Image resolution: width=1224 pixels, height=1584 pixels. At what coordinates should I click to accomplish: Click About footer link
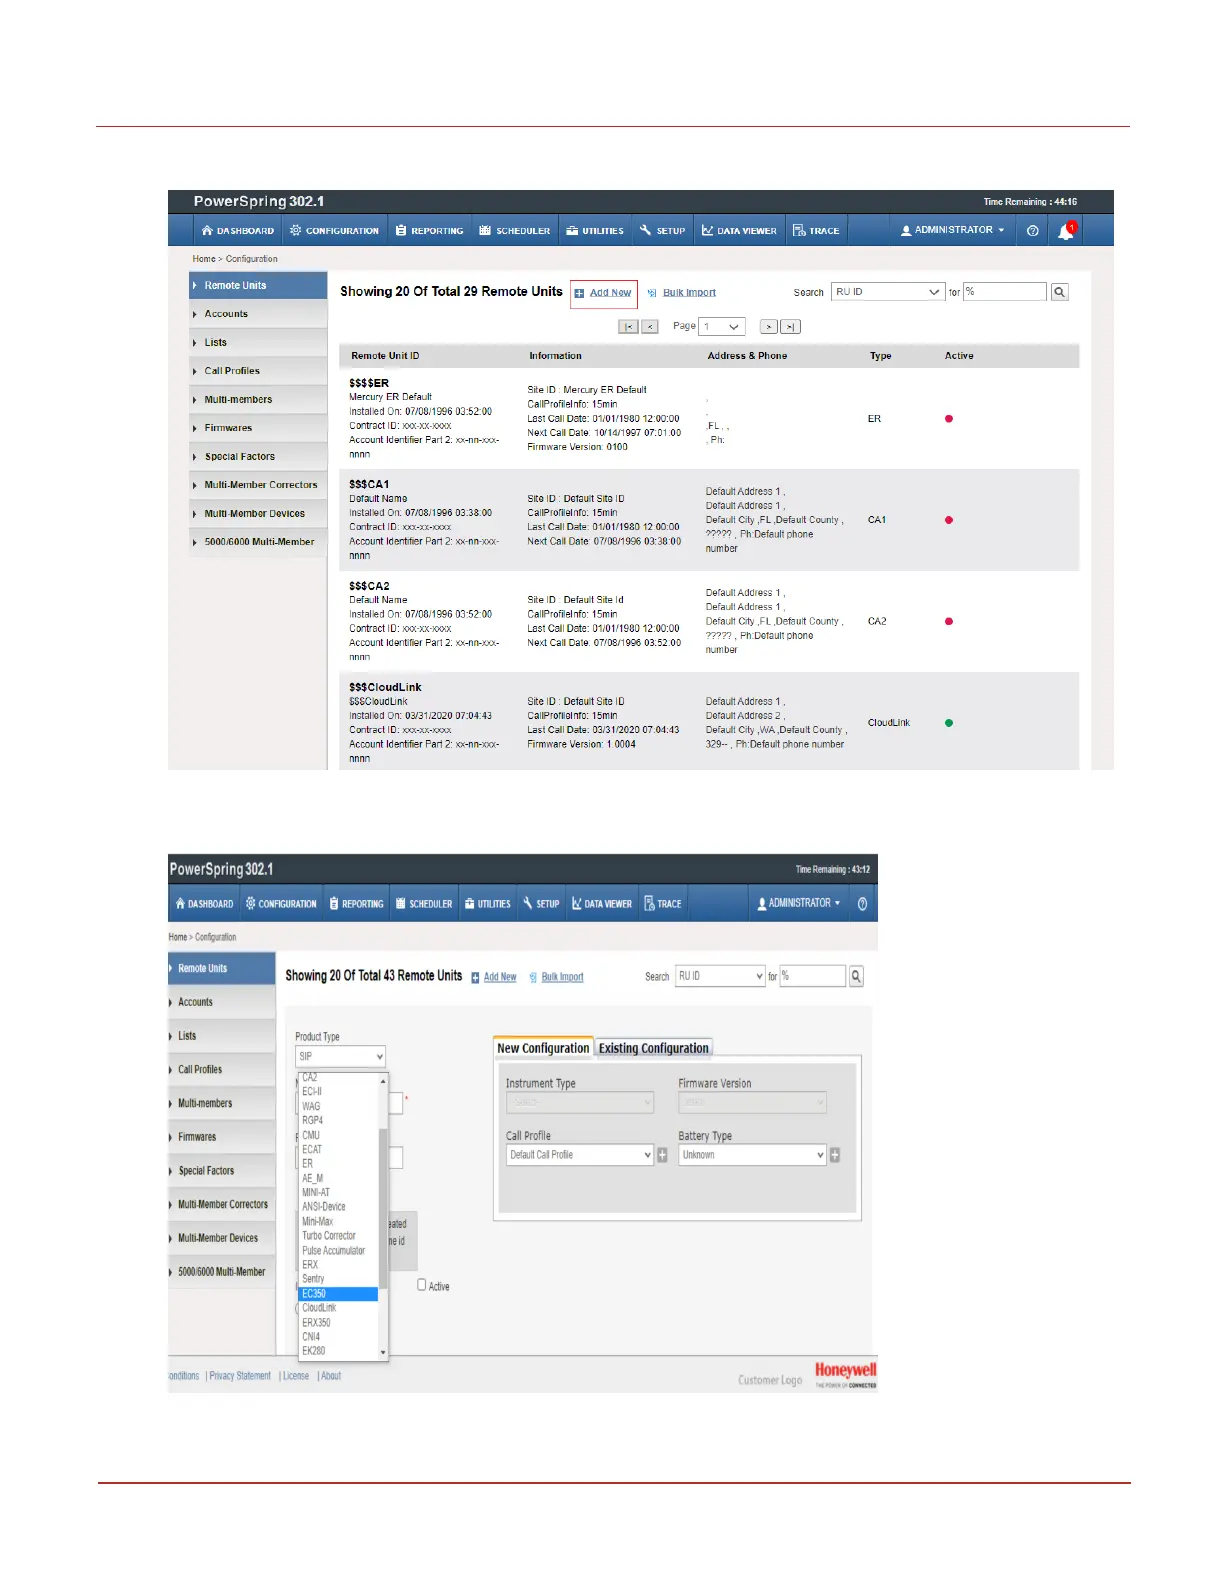[331, 1376]
